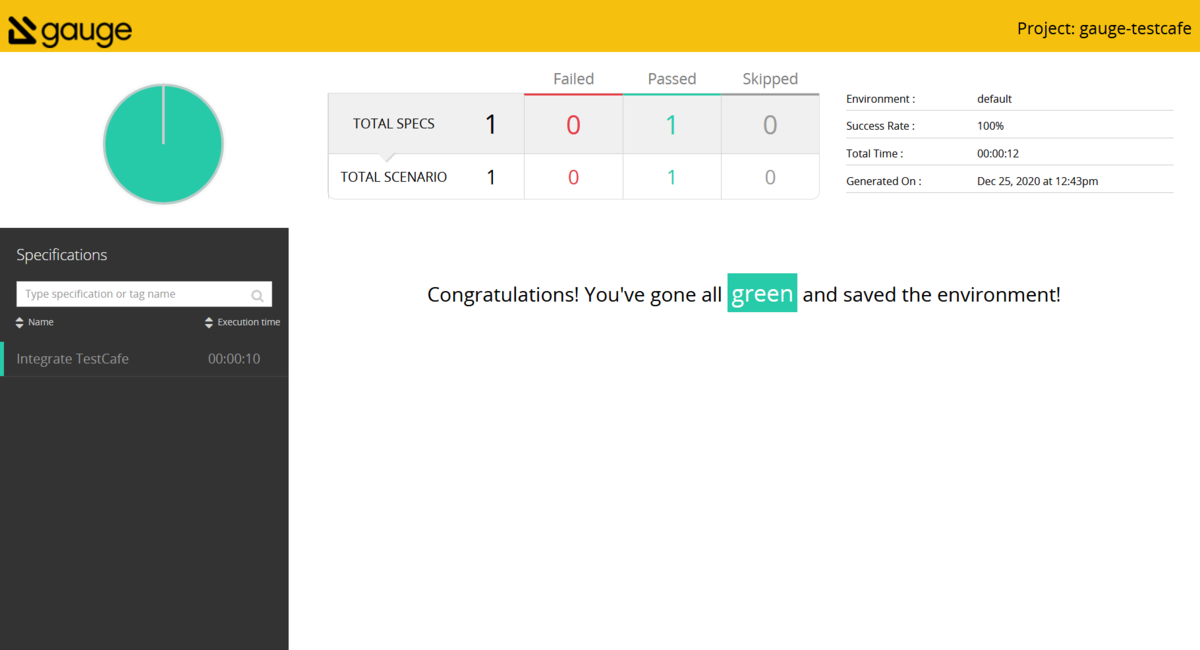Click the Name column label
Viewport: 1200px width, 650px height.
pos(41,322)
